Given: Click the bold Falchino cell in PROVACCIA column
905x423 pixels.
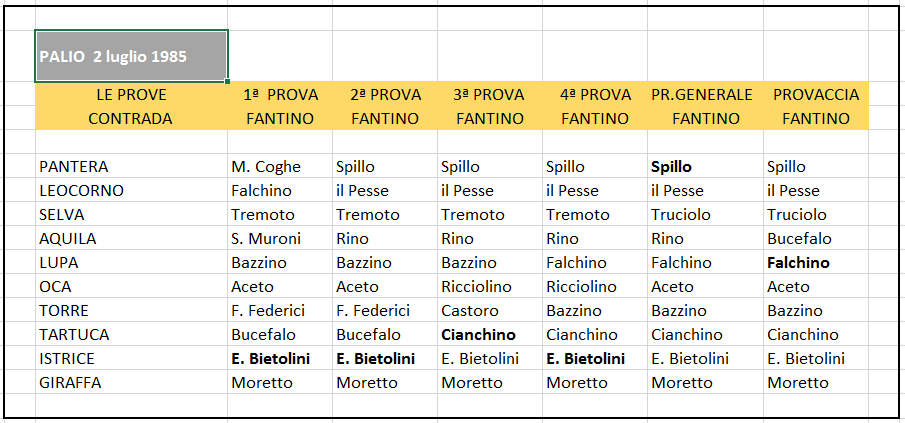Looking at the screenshot, I should (816, 263).
